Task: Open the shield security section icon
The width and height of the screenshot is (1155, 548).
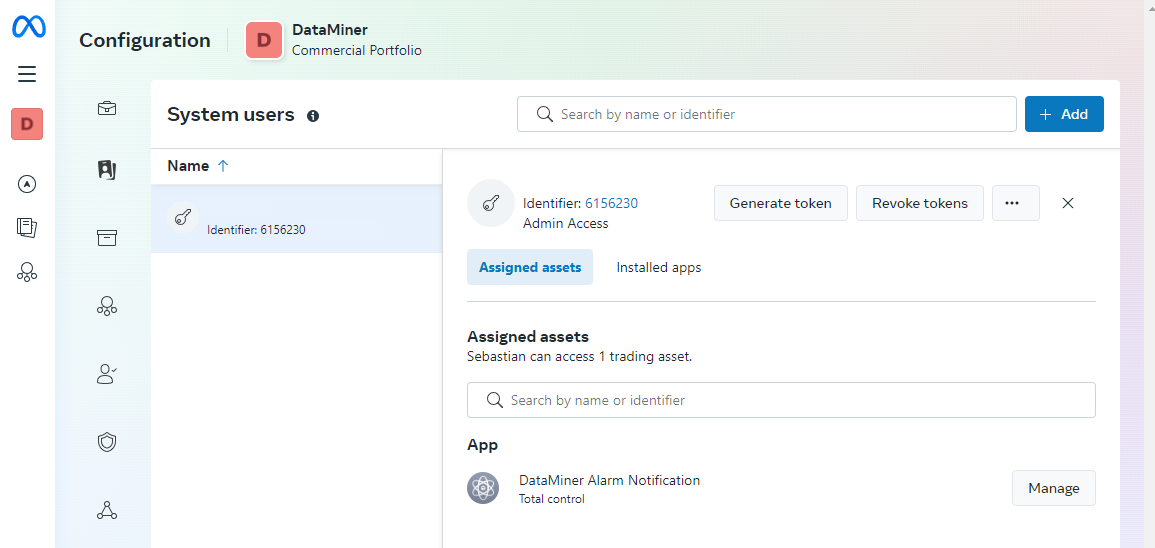Action: [107, 442]
